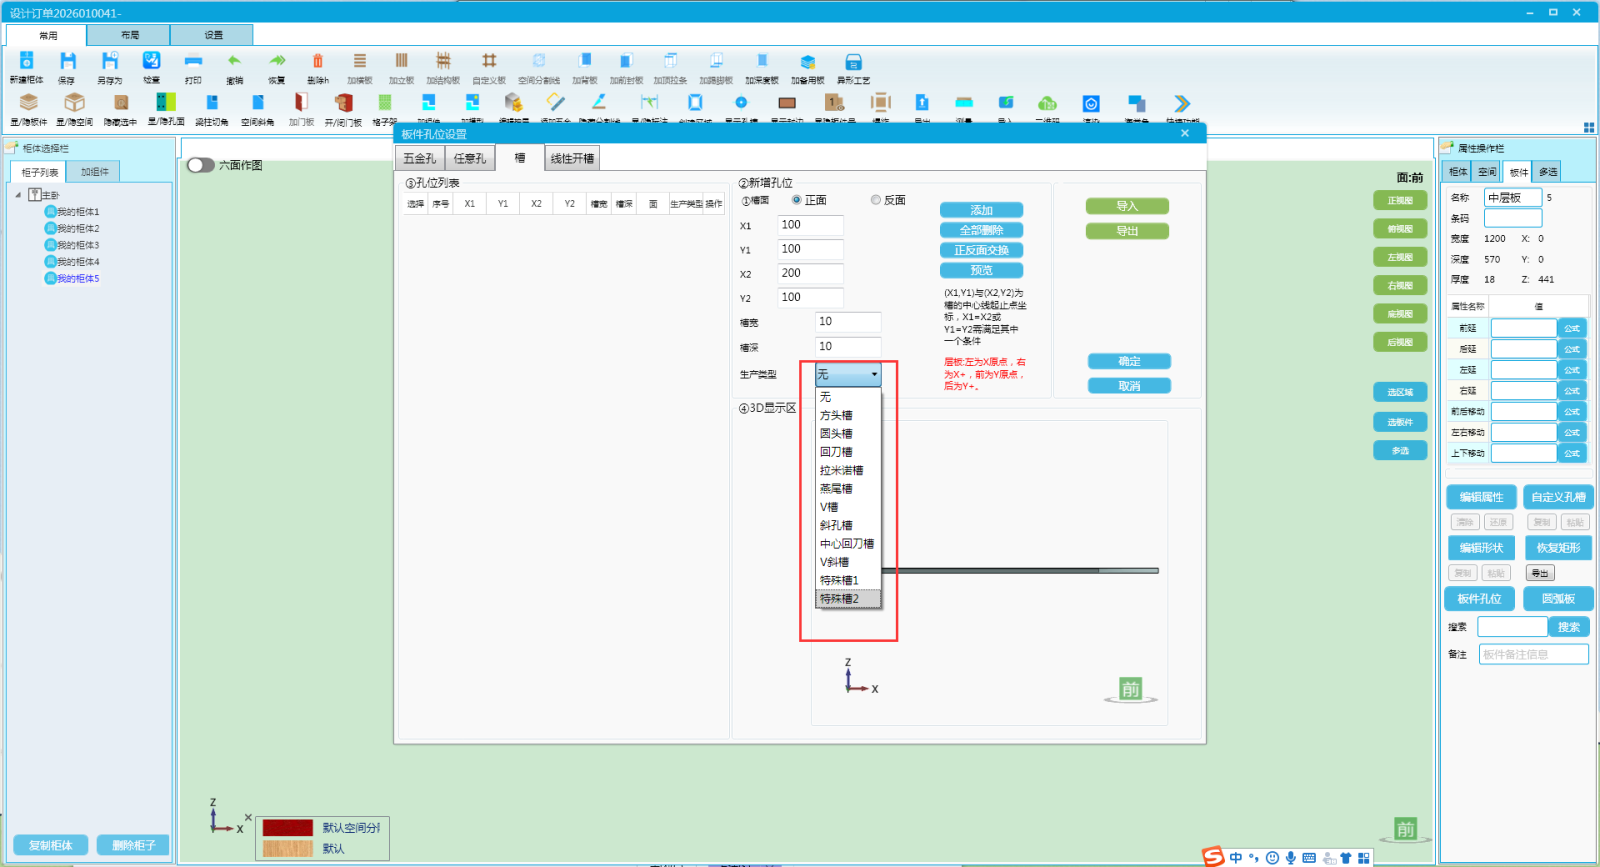This screenshot has width=1600, height=867.
Task: Pick 特殊槽2 in the production type list
Action: click(840, 599)
